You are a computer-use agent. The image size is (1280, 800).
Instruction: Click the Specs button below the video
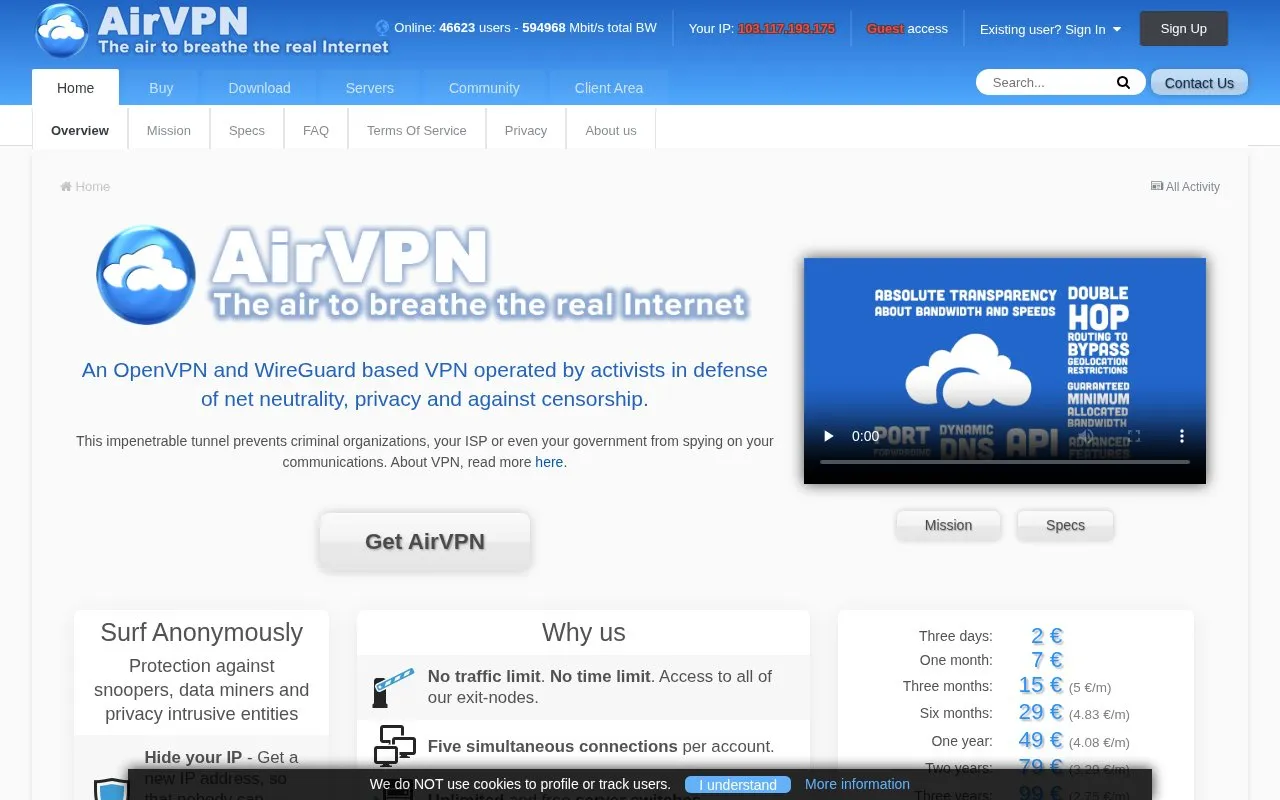(1065, 525)
